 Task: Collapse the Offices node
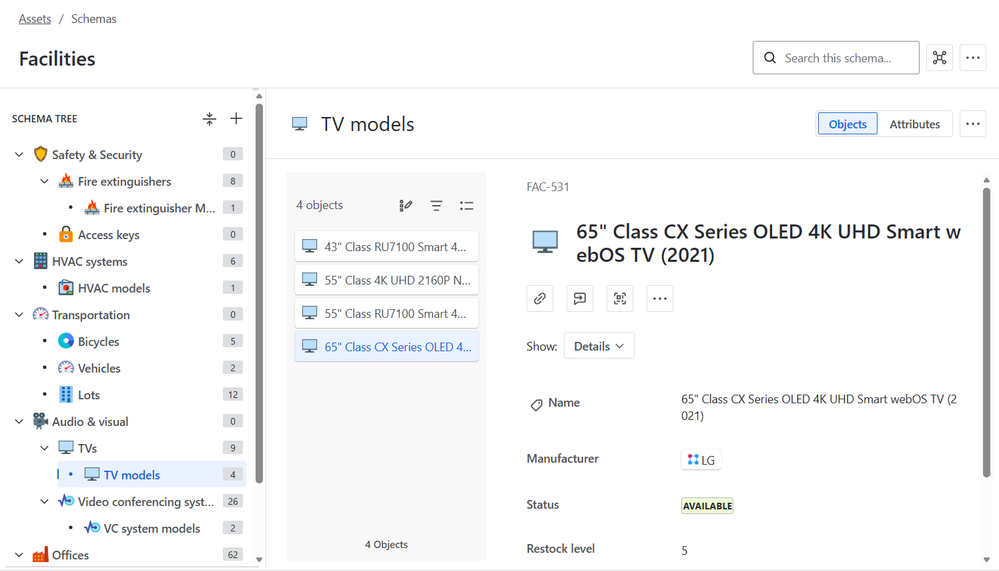19,555
